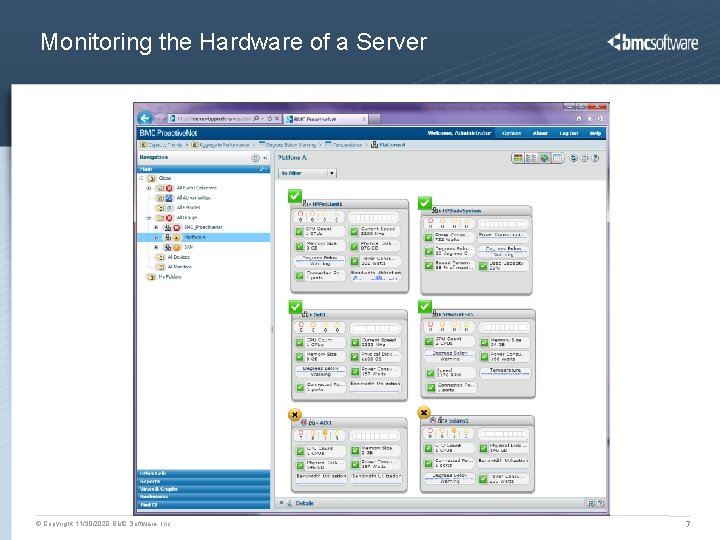Click the progress bar in Dell1 card
Viewport: 720px width, 540px height.
376,328
